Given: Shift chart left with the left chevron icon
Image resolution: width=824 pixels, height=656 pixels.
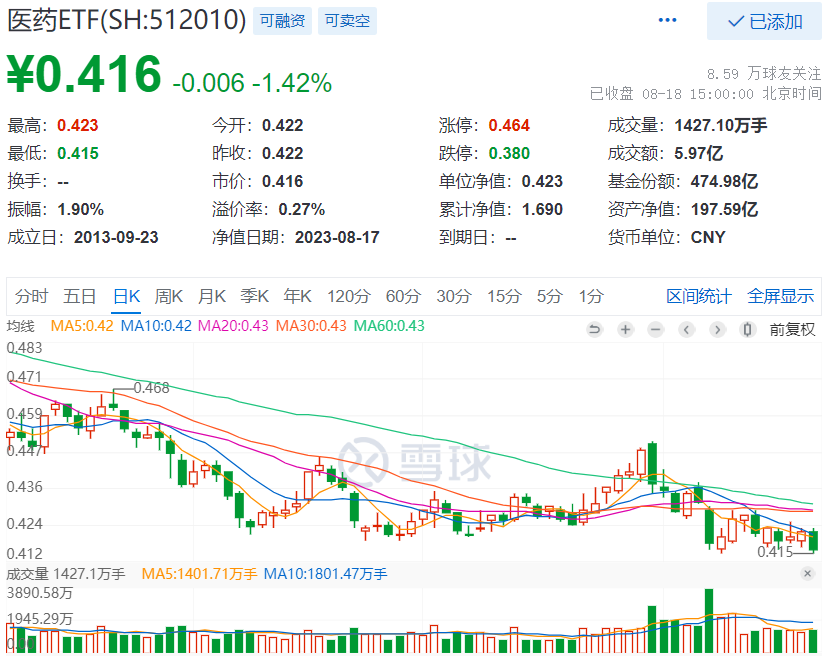Looking at the screenshot, I should 686,330.
